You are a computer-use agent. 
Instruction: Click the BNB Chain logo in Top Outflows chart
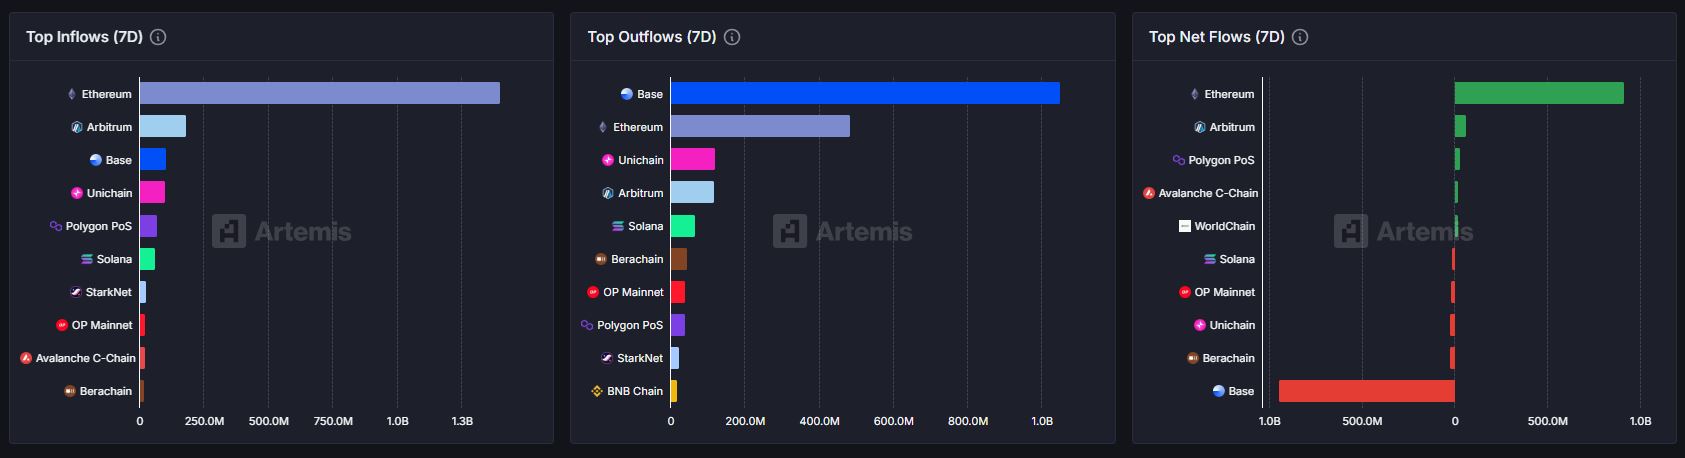597,391
